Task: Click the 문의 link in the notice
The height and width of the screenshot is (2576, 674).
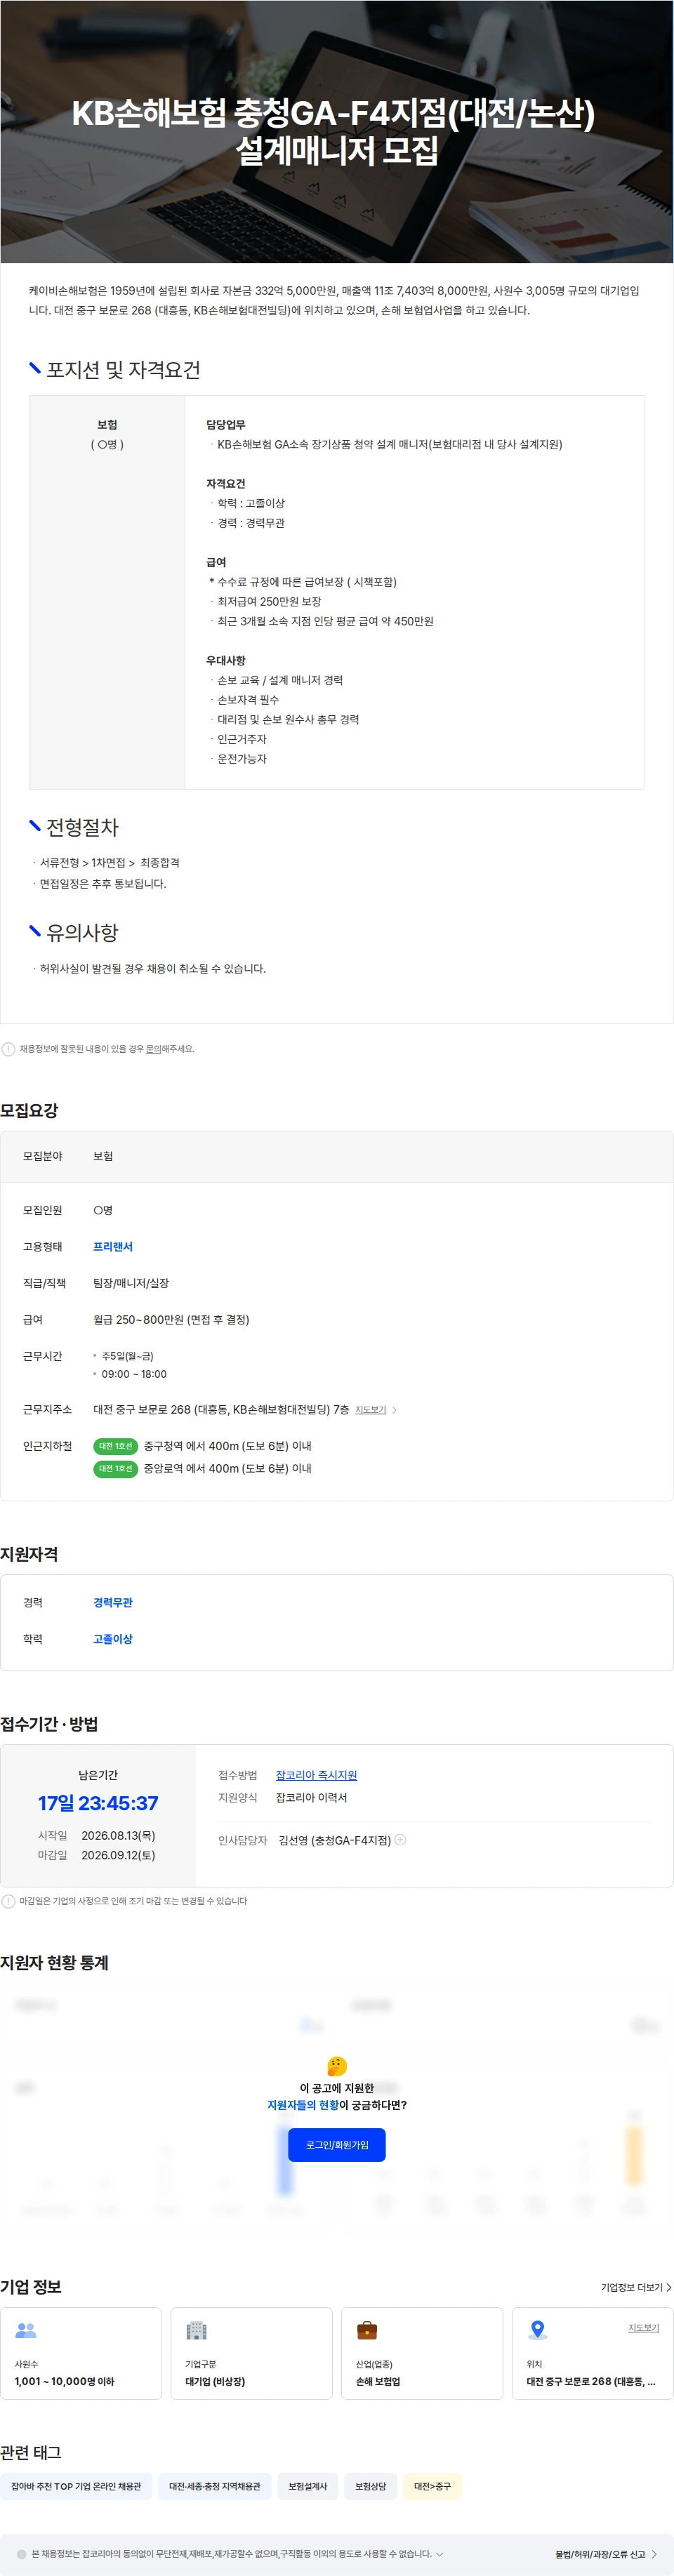Action: point(153,1048)
